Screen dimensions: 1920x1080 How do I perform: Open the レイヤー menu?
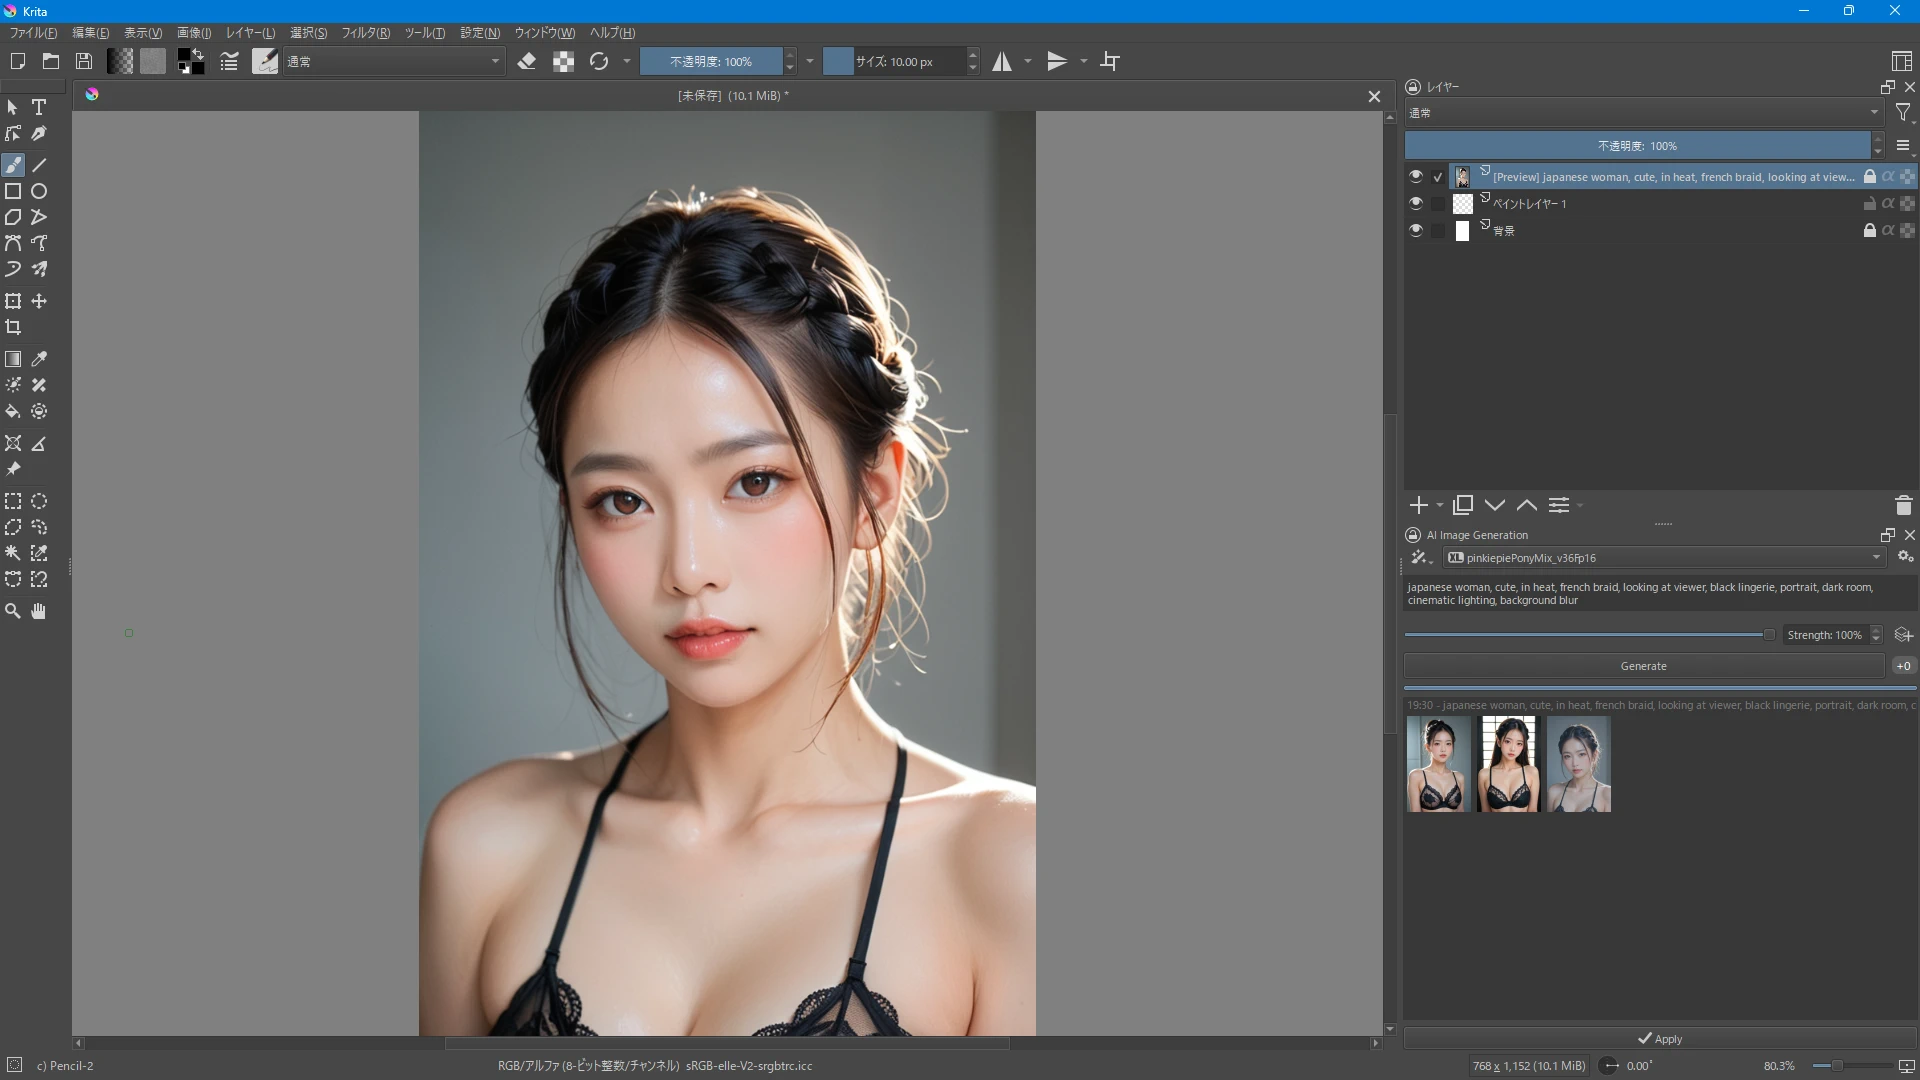point(250,33)
